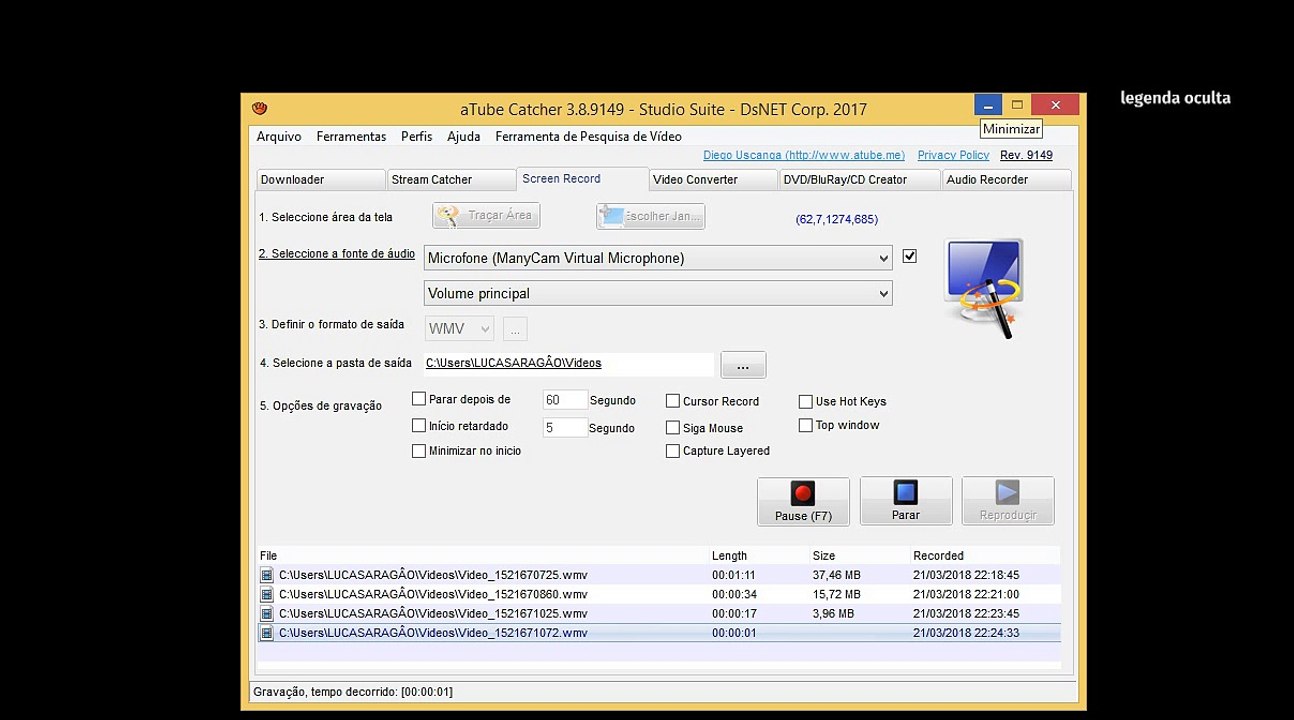Switch to the Audio Recorder tab

[1006, 180]
